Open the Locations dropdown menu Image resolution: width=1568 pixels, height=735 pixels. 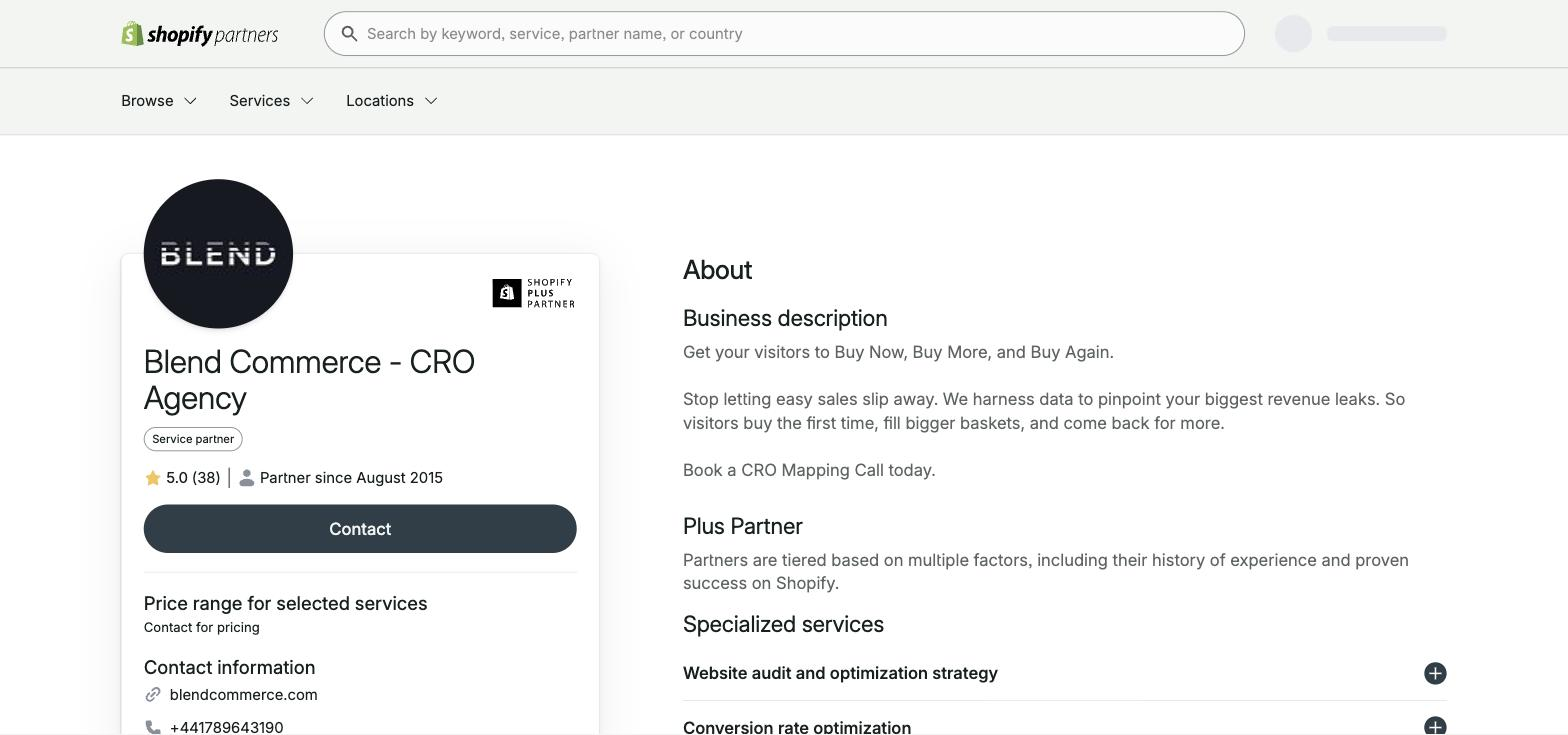click(x=392, y=101)
